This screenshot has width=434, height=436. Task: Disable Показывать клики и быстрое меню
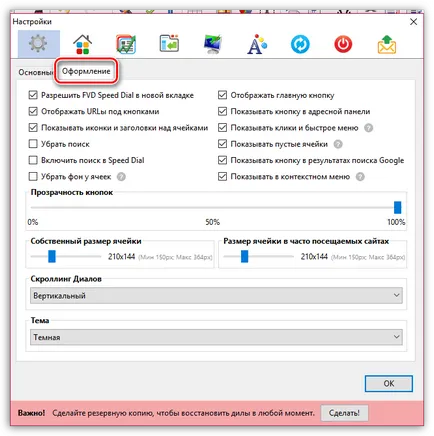(x=222, y=128)
